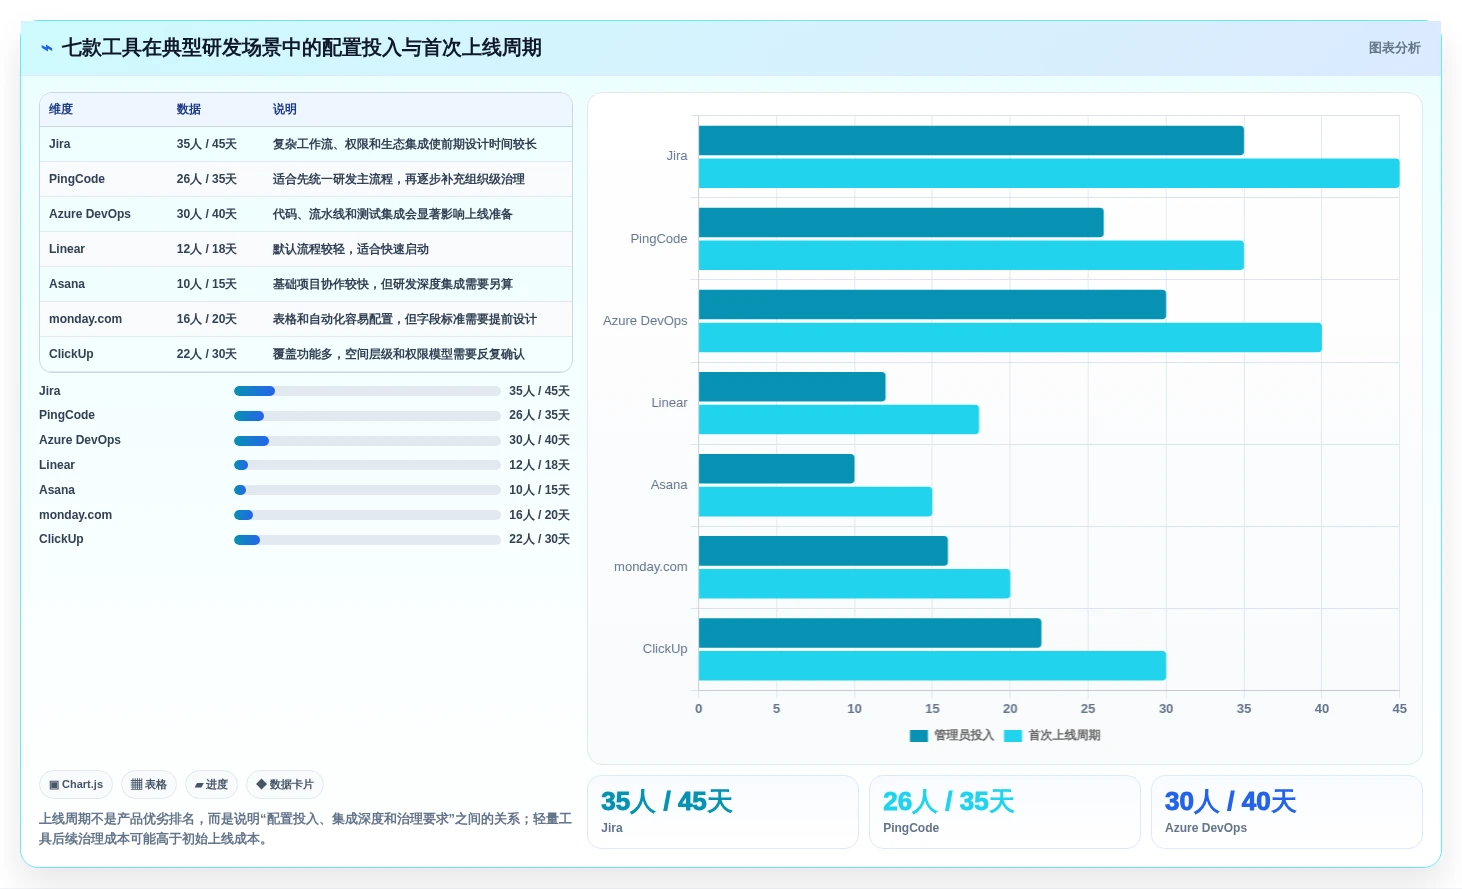Click the Jira 管理员投入 dark chart bar
The width and height of the screenshot is (1462, 889).
click(x=971, y=140)
